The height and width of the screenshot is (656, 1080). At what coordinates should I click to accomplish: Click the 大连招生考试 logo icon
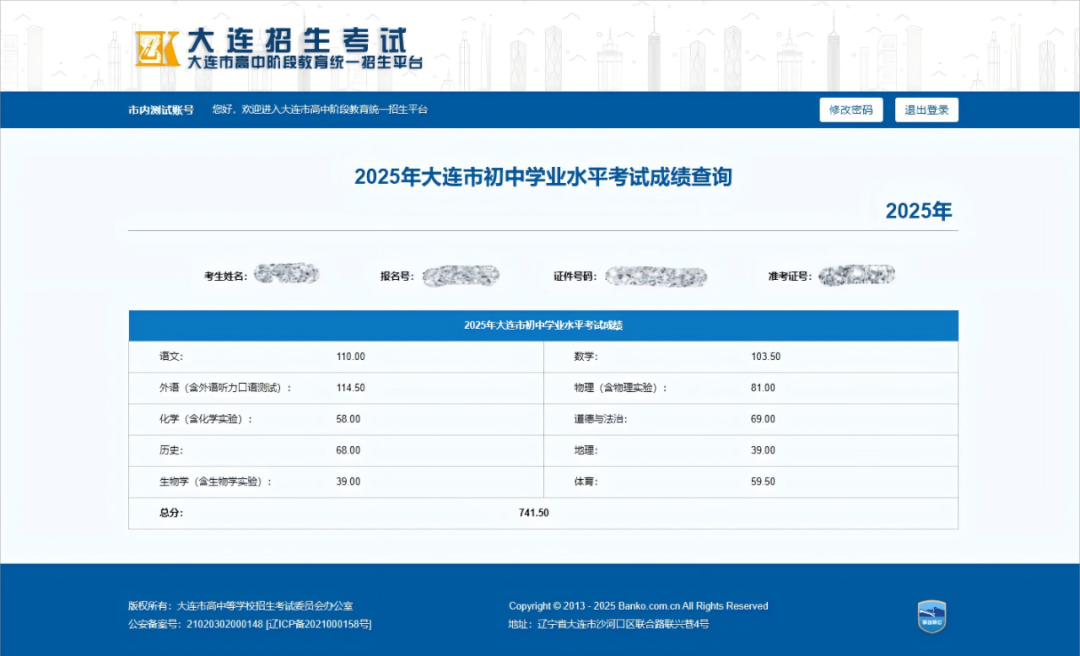point(157,48)
